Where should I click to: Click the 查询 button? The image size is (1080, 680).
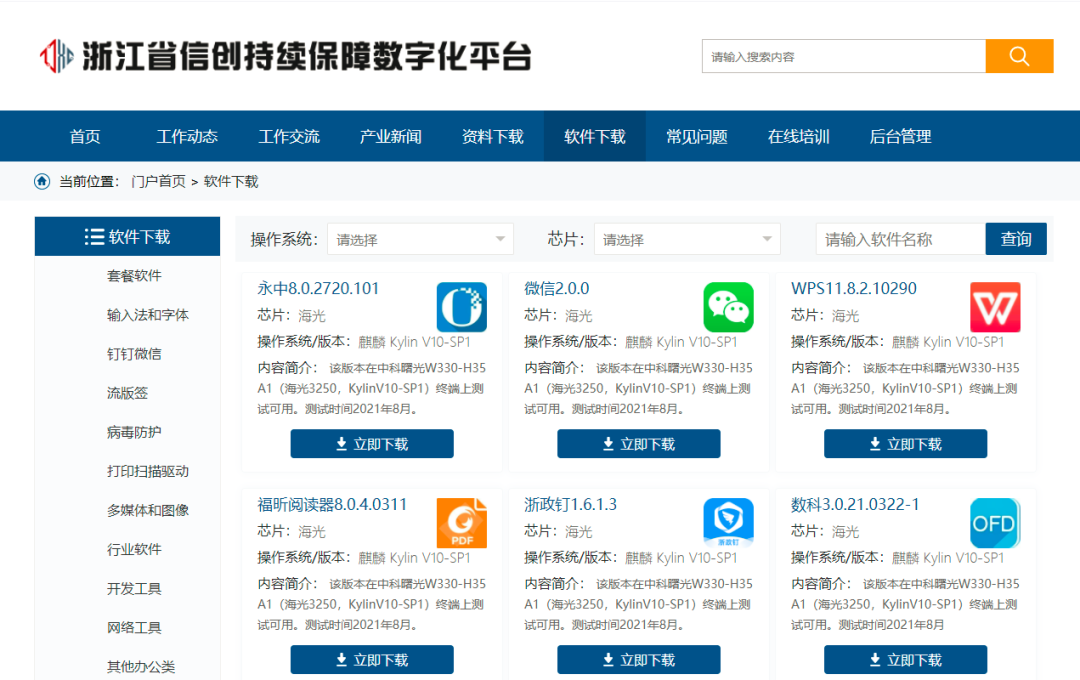[1016, 239]
